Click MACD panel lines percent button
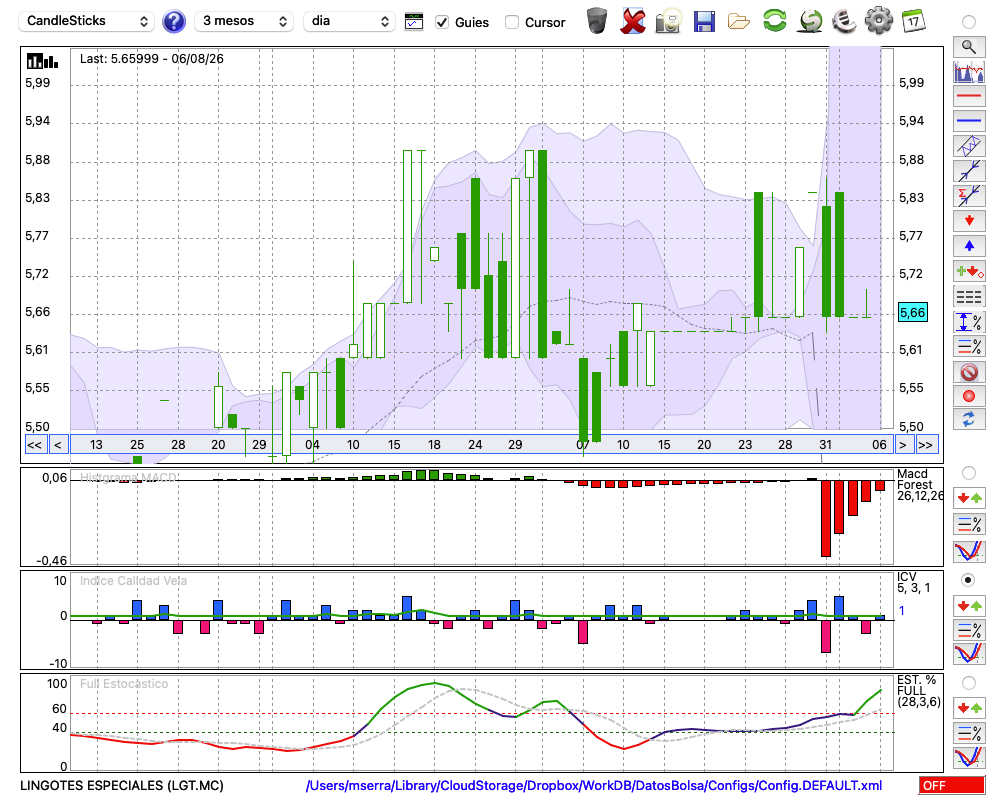 (x=969, y=524)
